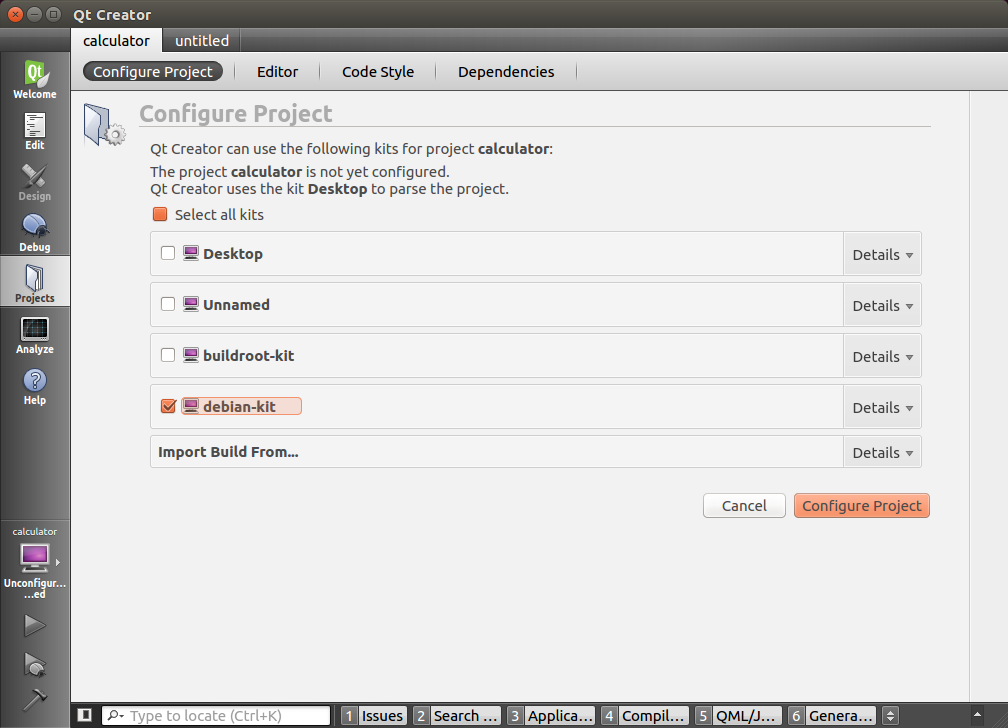Switch to the untitled project tab

(x=202, y=41)
